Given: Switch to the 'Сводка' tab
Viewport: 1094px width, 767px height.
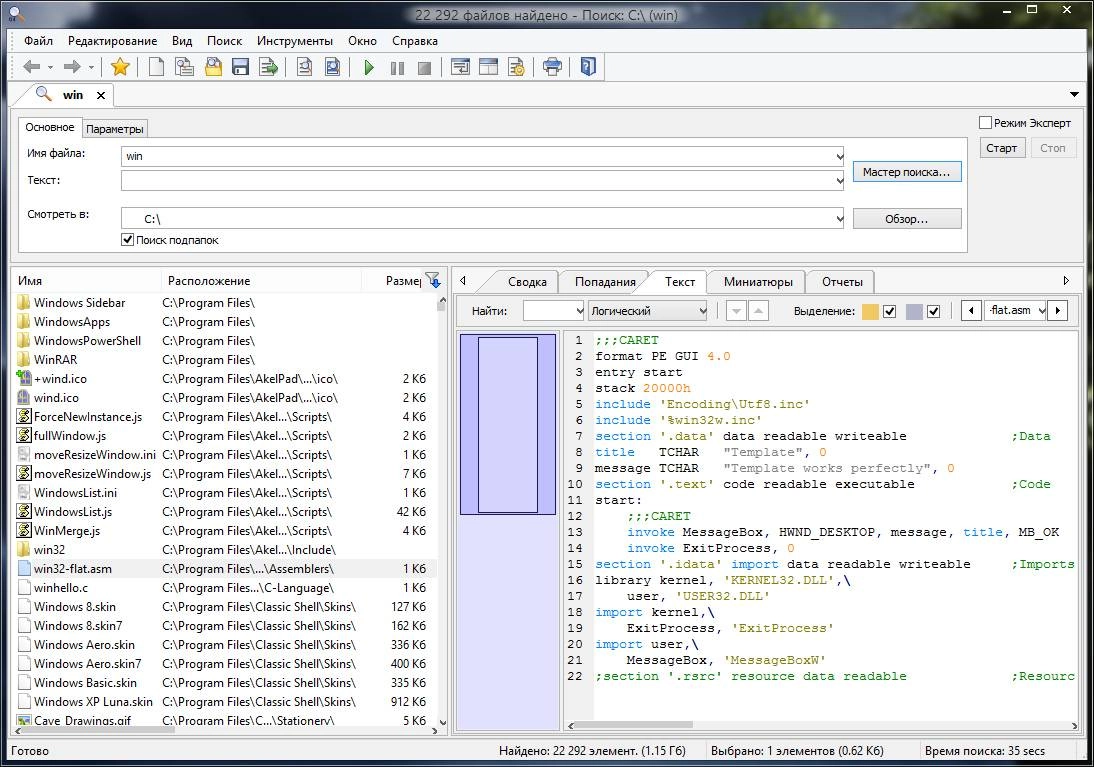Looking at the screenshot, I should click(x=527, y=282).
